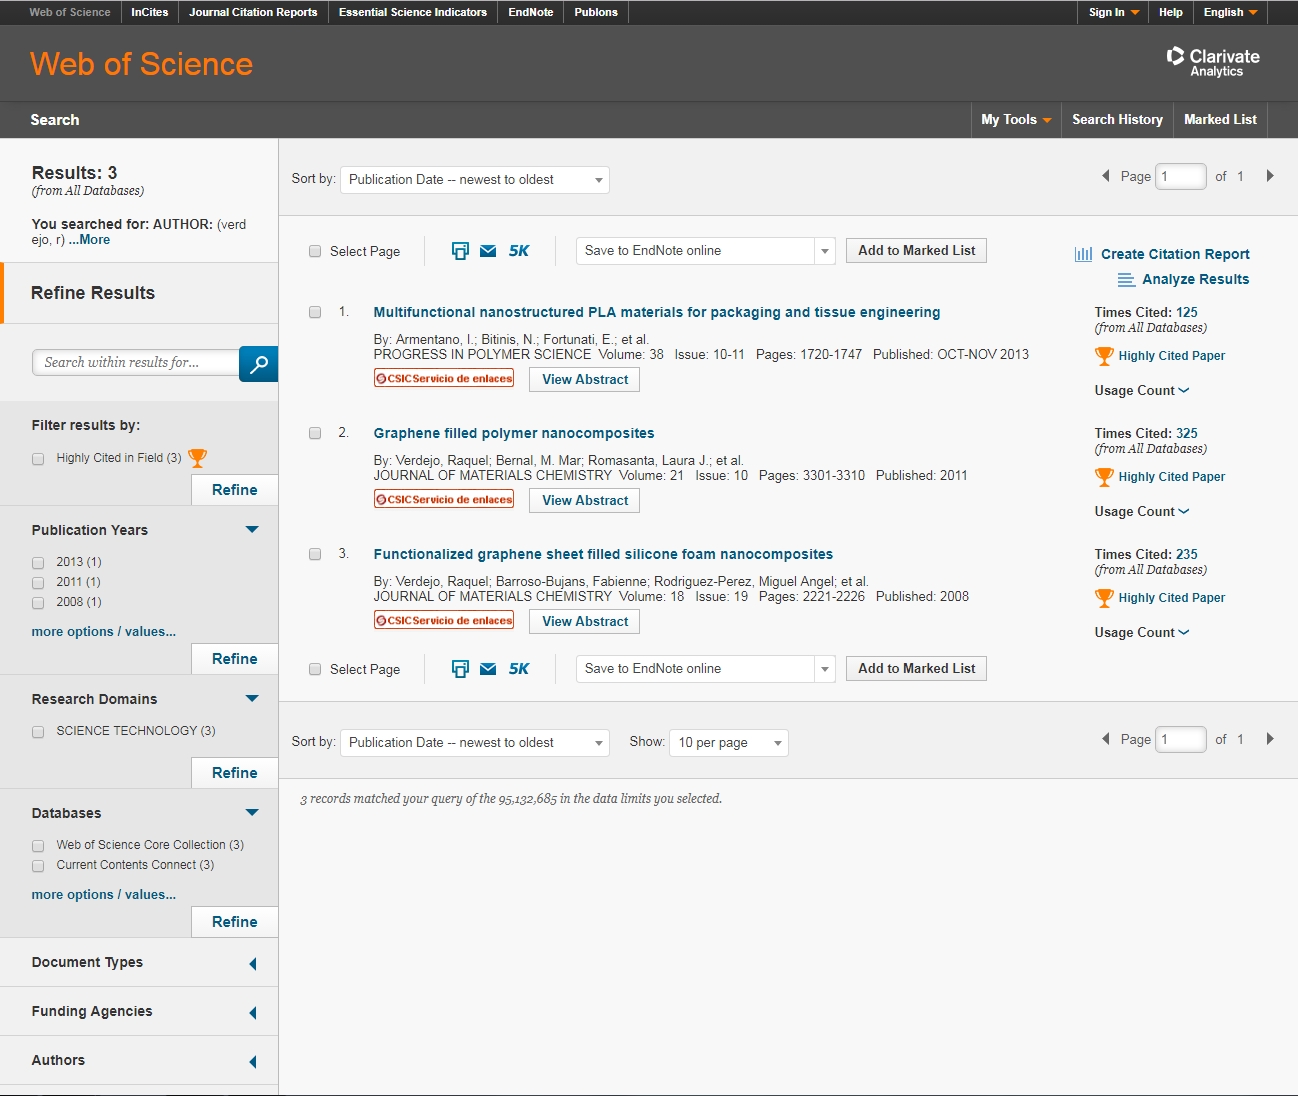Click Refine under Publication Years
The height and width of the screenshot is (1096, 1298).
click(x=235, y=659)
